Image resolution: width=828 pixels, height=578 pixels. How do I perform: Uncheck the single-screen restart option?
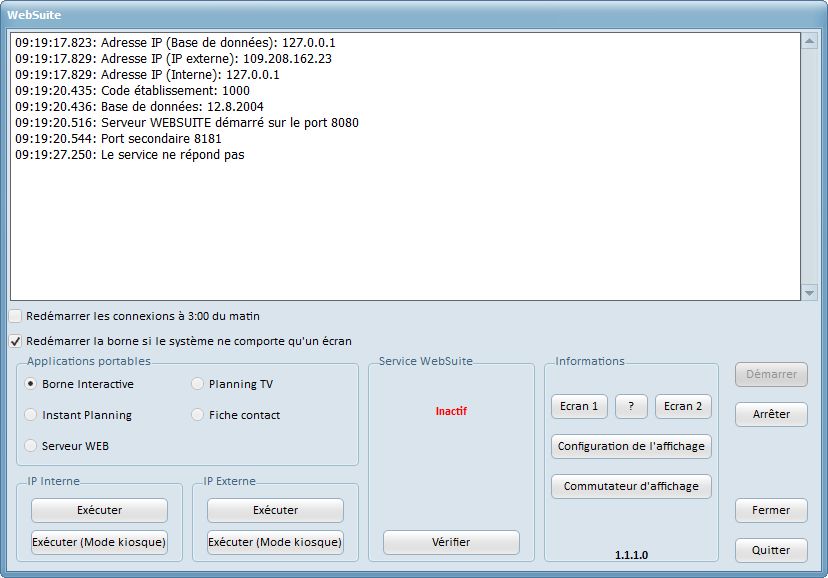click(15, 340)
